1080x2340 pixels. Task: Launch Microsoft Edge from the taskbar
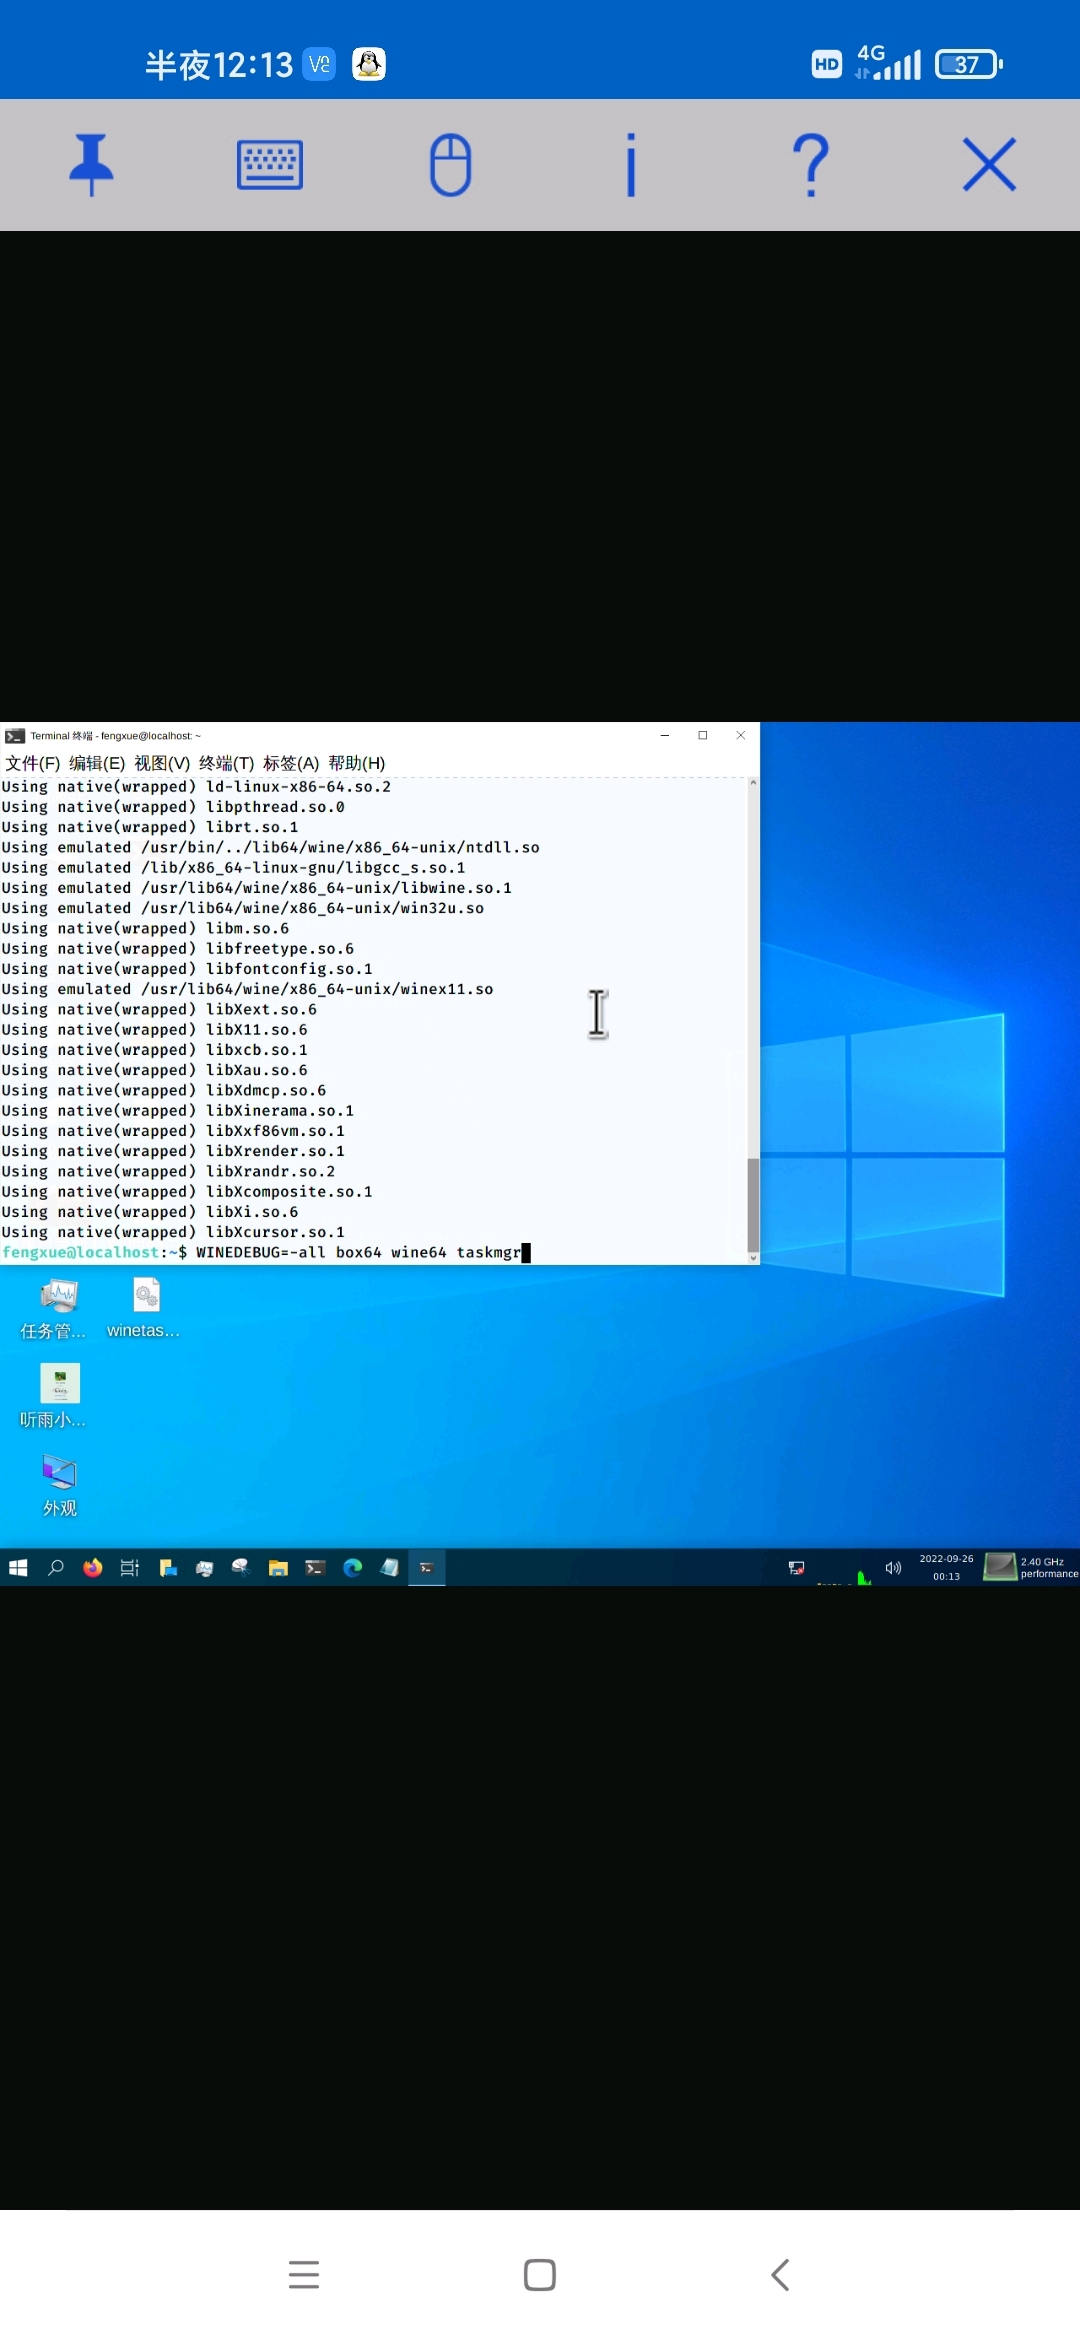point(353,1568)
